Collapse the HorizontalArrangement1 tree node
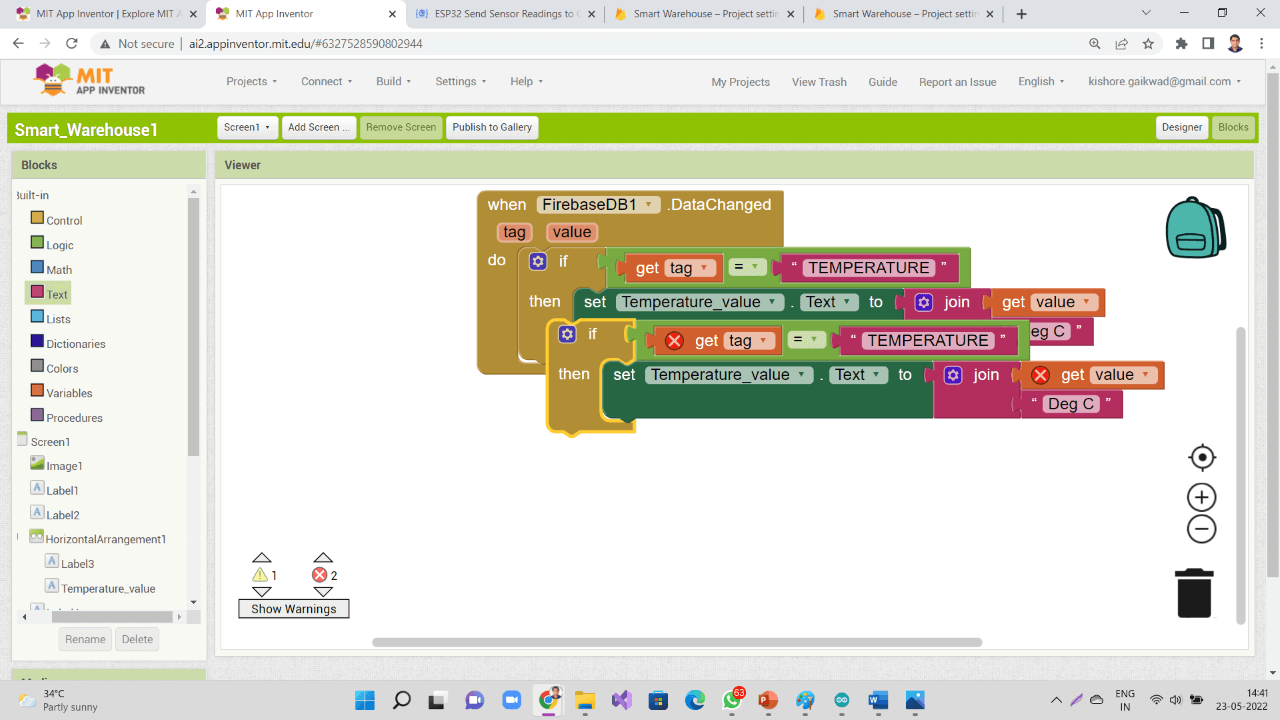 [18, 538]
